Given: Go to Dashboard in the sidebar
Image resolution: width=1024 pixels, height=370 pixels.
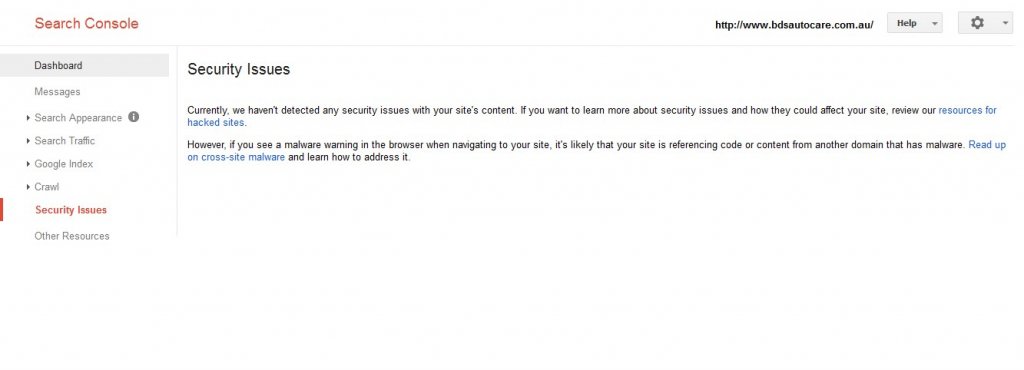Looking at the screenshot, I should click(x=84, y=65).
